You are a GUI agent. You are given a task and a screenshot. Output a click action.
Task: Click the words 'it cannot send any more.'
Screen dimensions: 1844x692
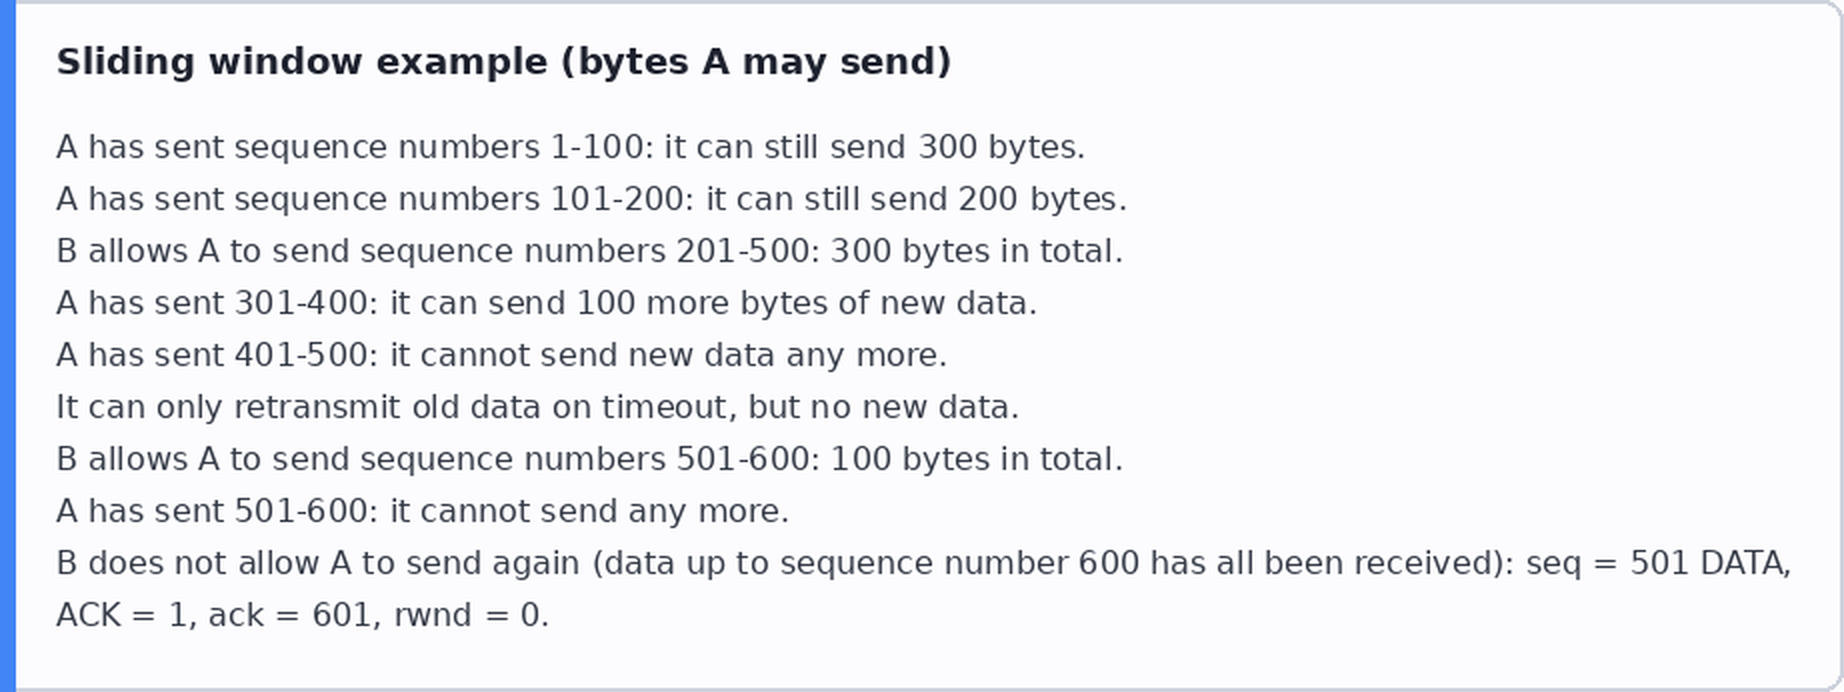tap(589, 511)
